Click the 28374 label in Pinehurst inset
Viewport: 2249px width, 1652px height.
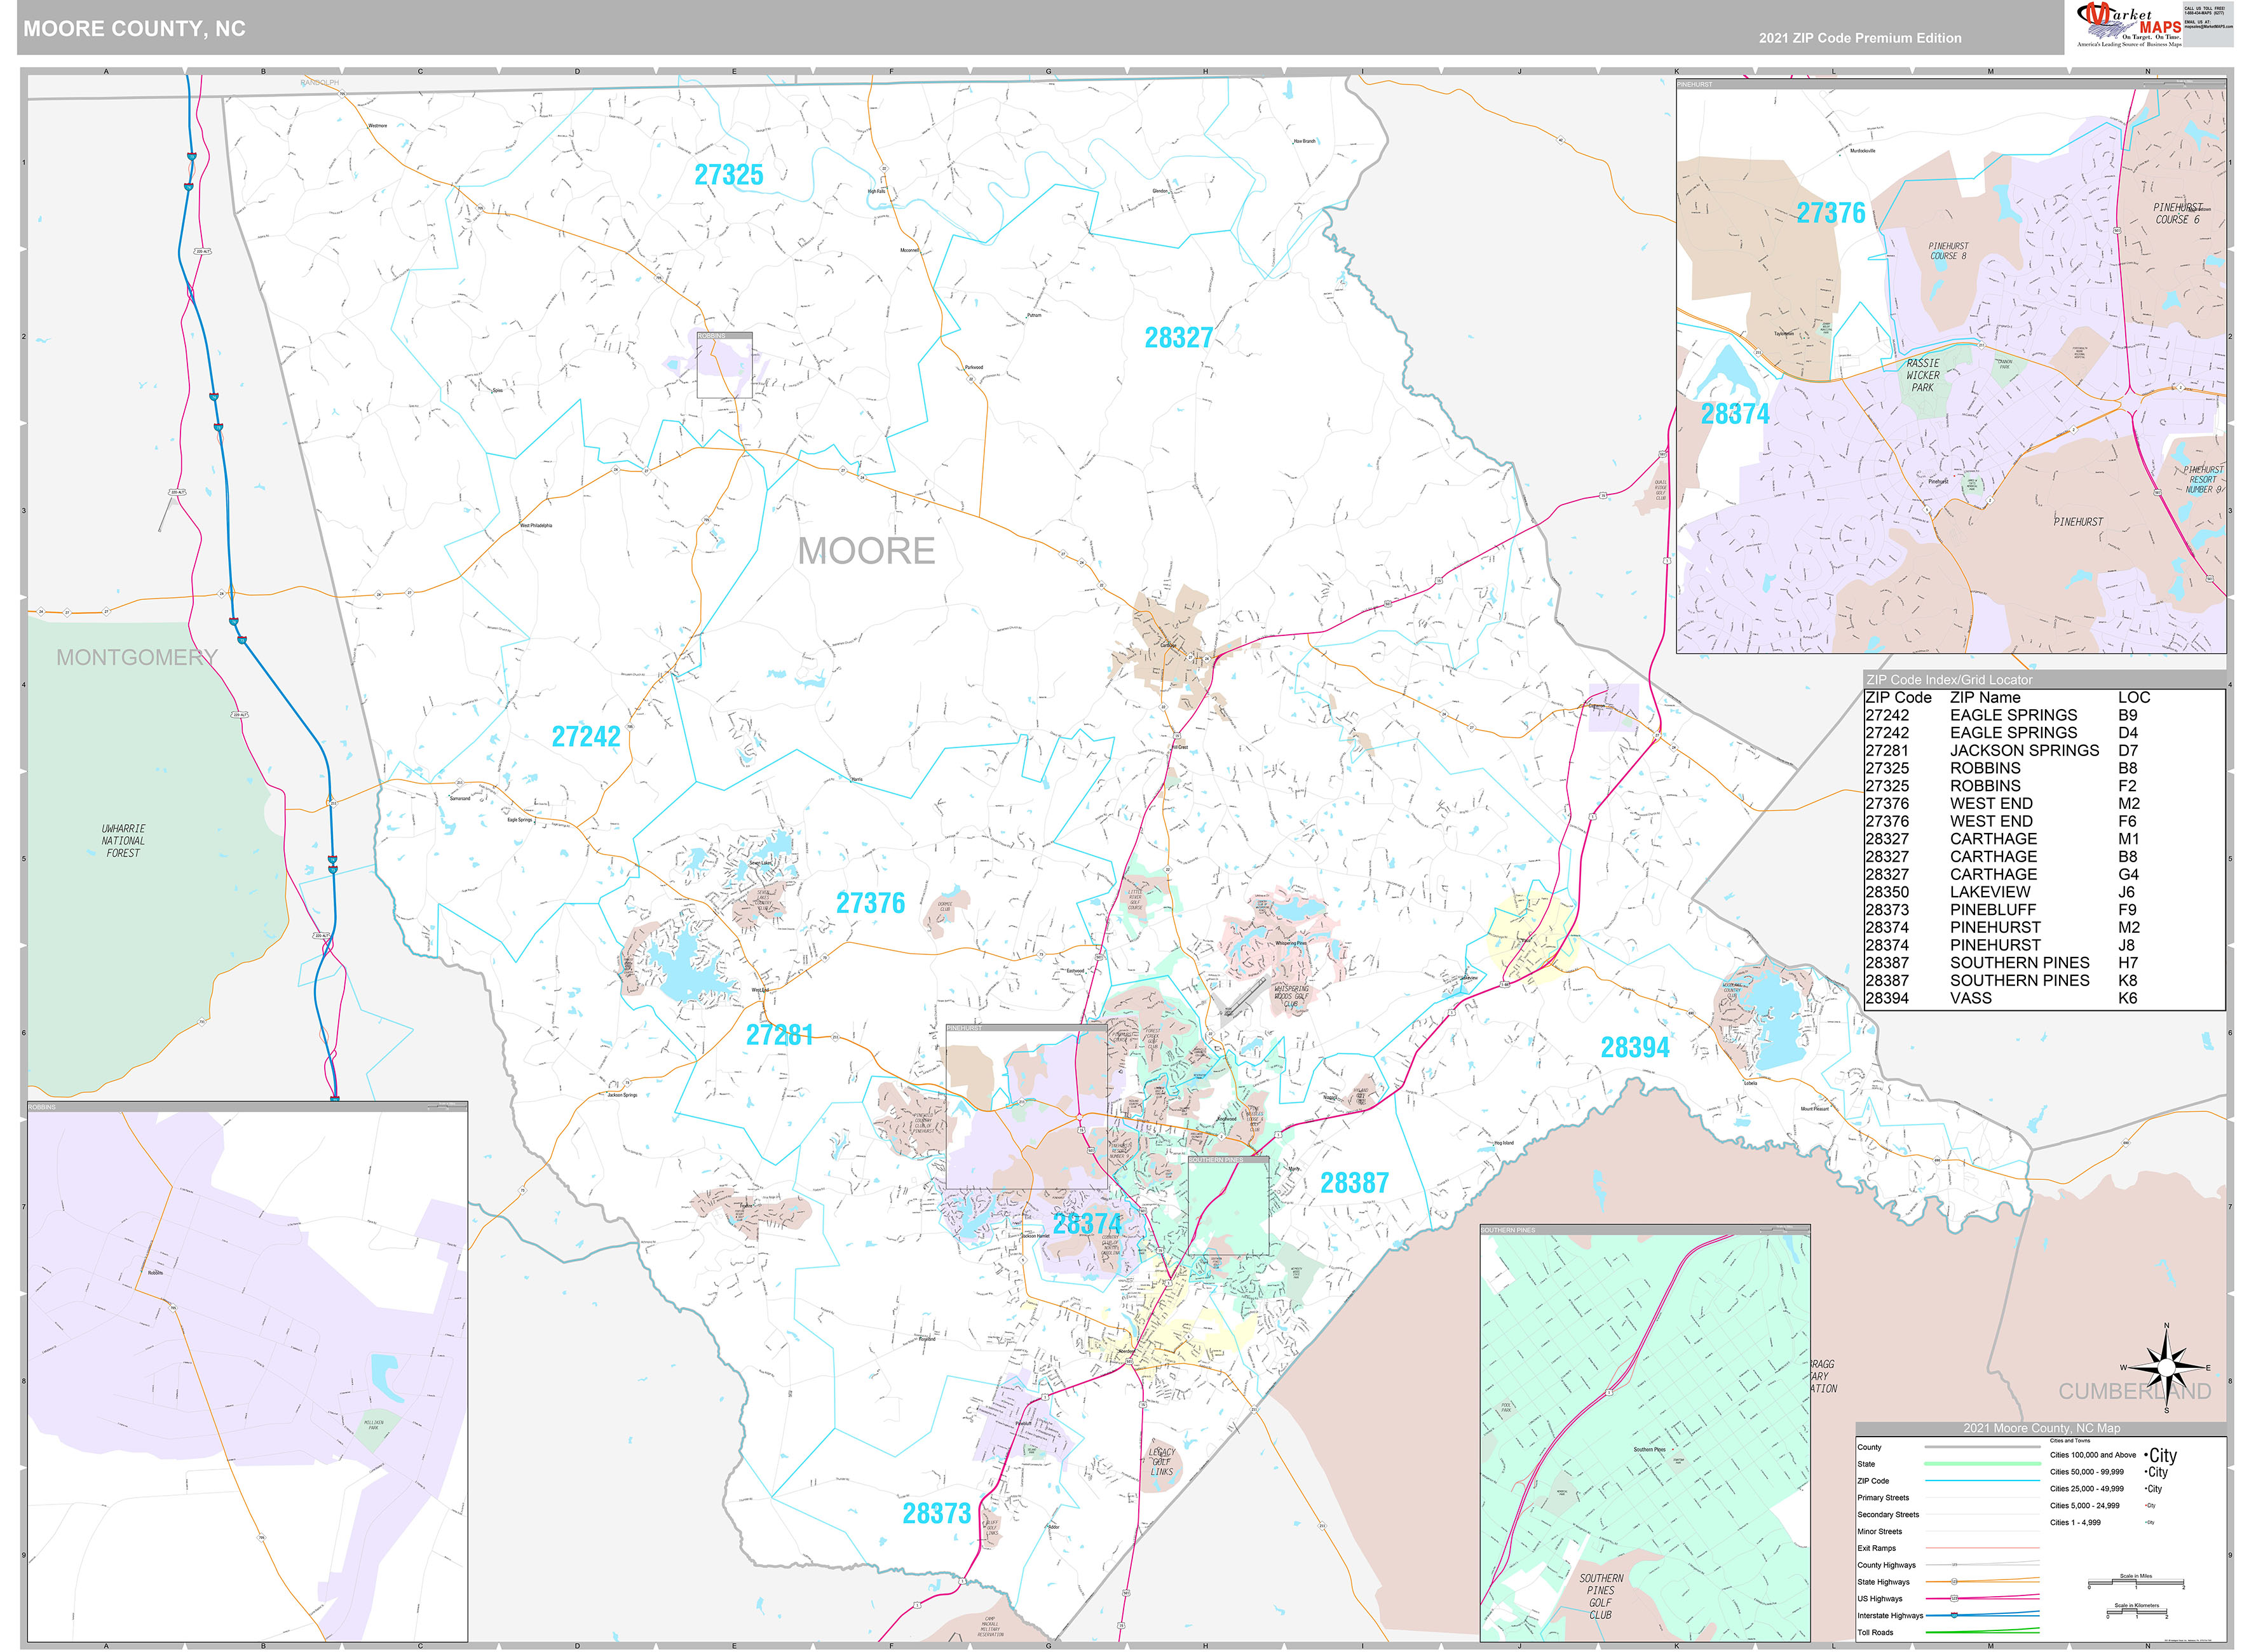point(1735,414)
